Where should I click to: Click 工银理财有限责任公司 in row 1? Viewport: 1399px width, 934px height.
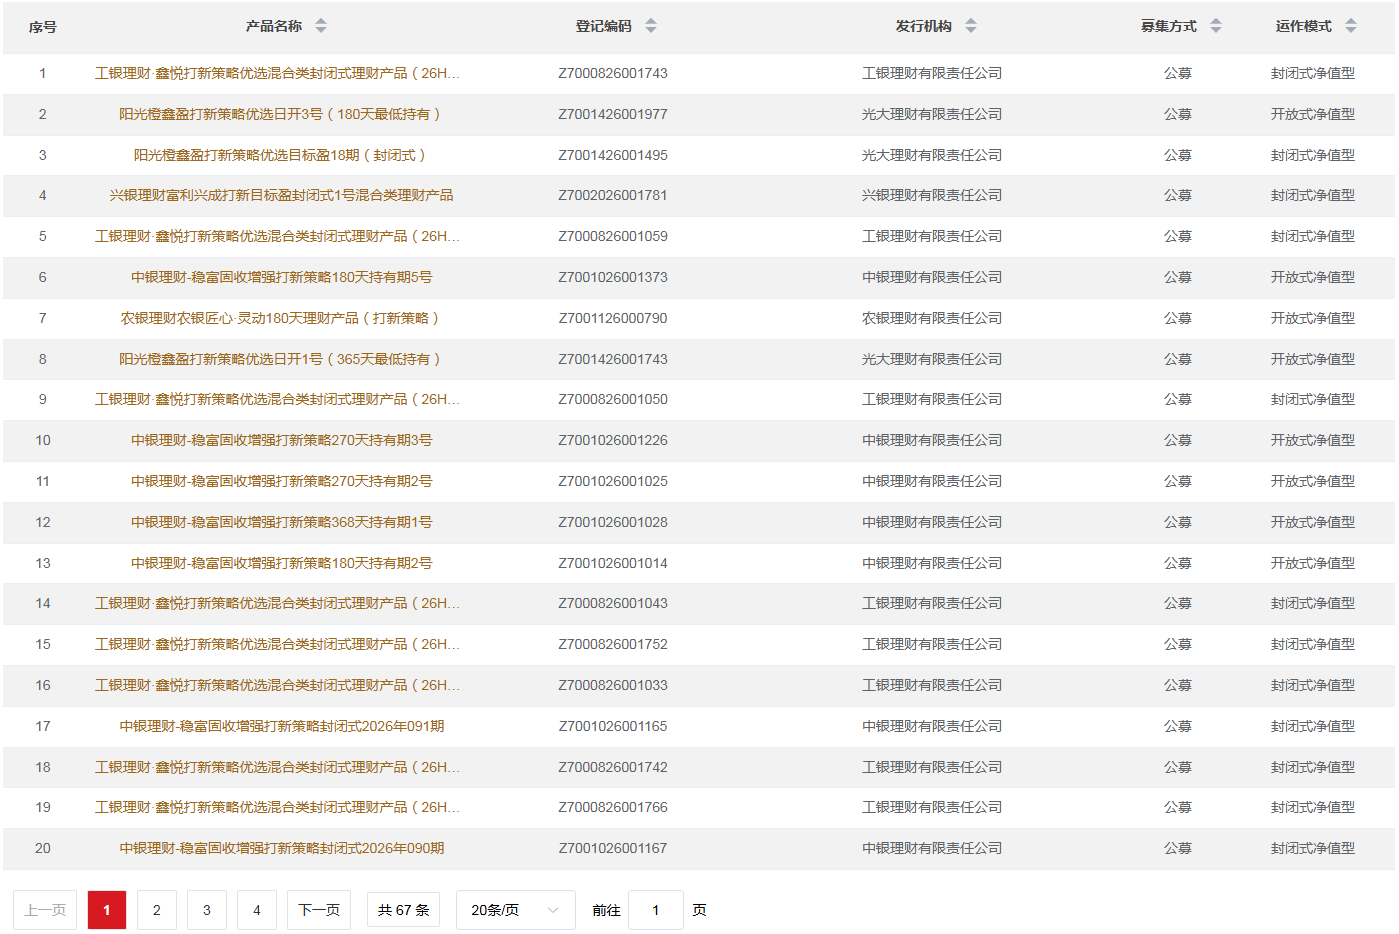point(932,73)
